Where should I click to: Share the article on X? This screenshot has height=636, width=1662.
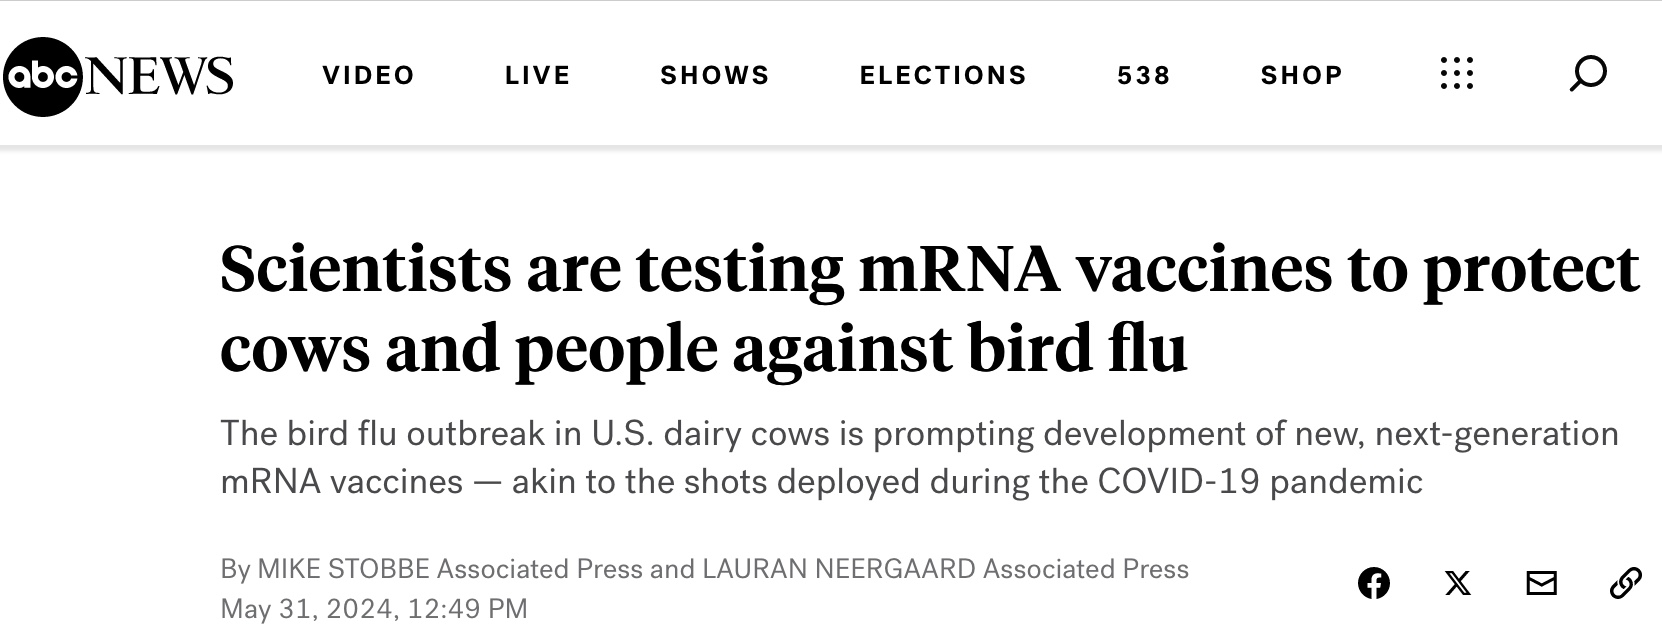1458,583
